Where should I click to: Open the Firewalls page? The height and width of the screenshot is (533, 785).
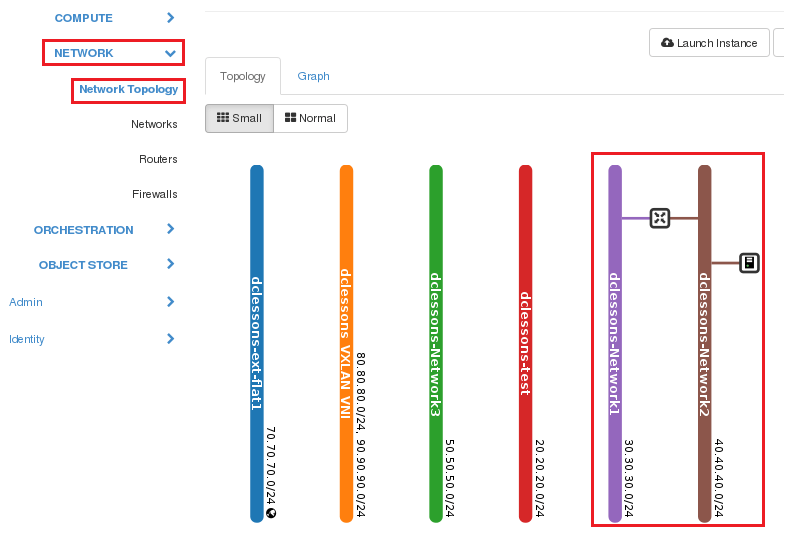(155, 194)
